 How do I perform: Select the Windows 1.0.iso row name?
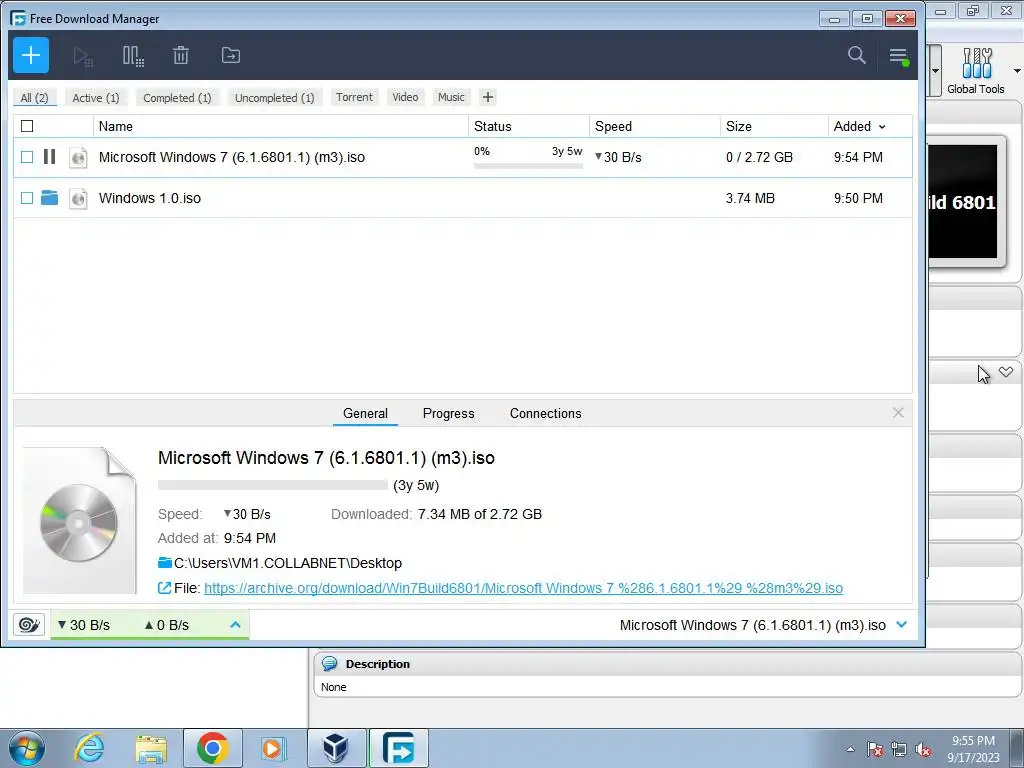click(x=150, y=198)
